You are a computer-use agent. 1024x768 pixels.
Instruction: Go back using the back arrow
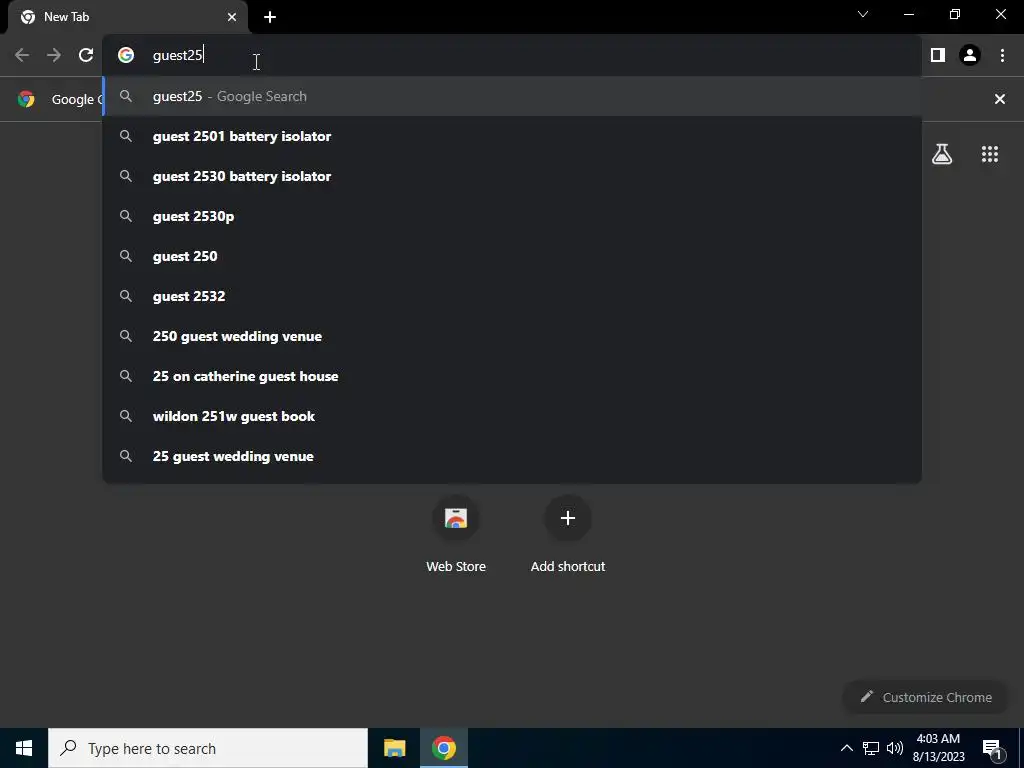[x=22, y=56]
